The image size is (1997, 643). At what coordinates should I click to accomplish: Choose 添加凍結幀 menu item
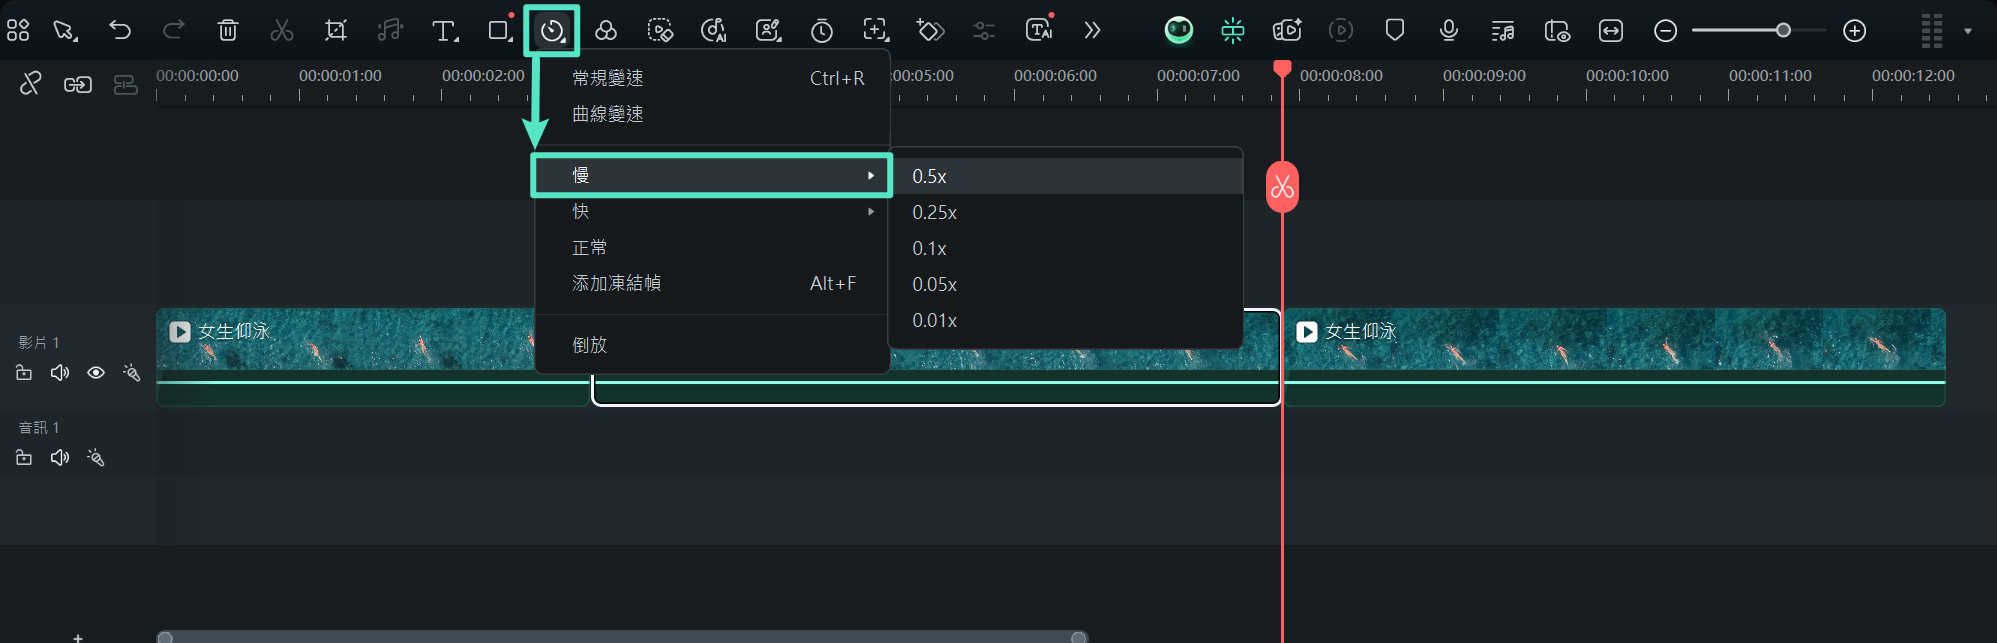click(713, 283)
